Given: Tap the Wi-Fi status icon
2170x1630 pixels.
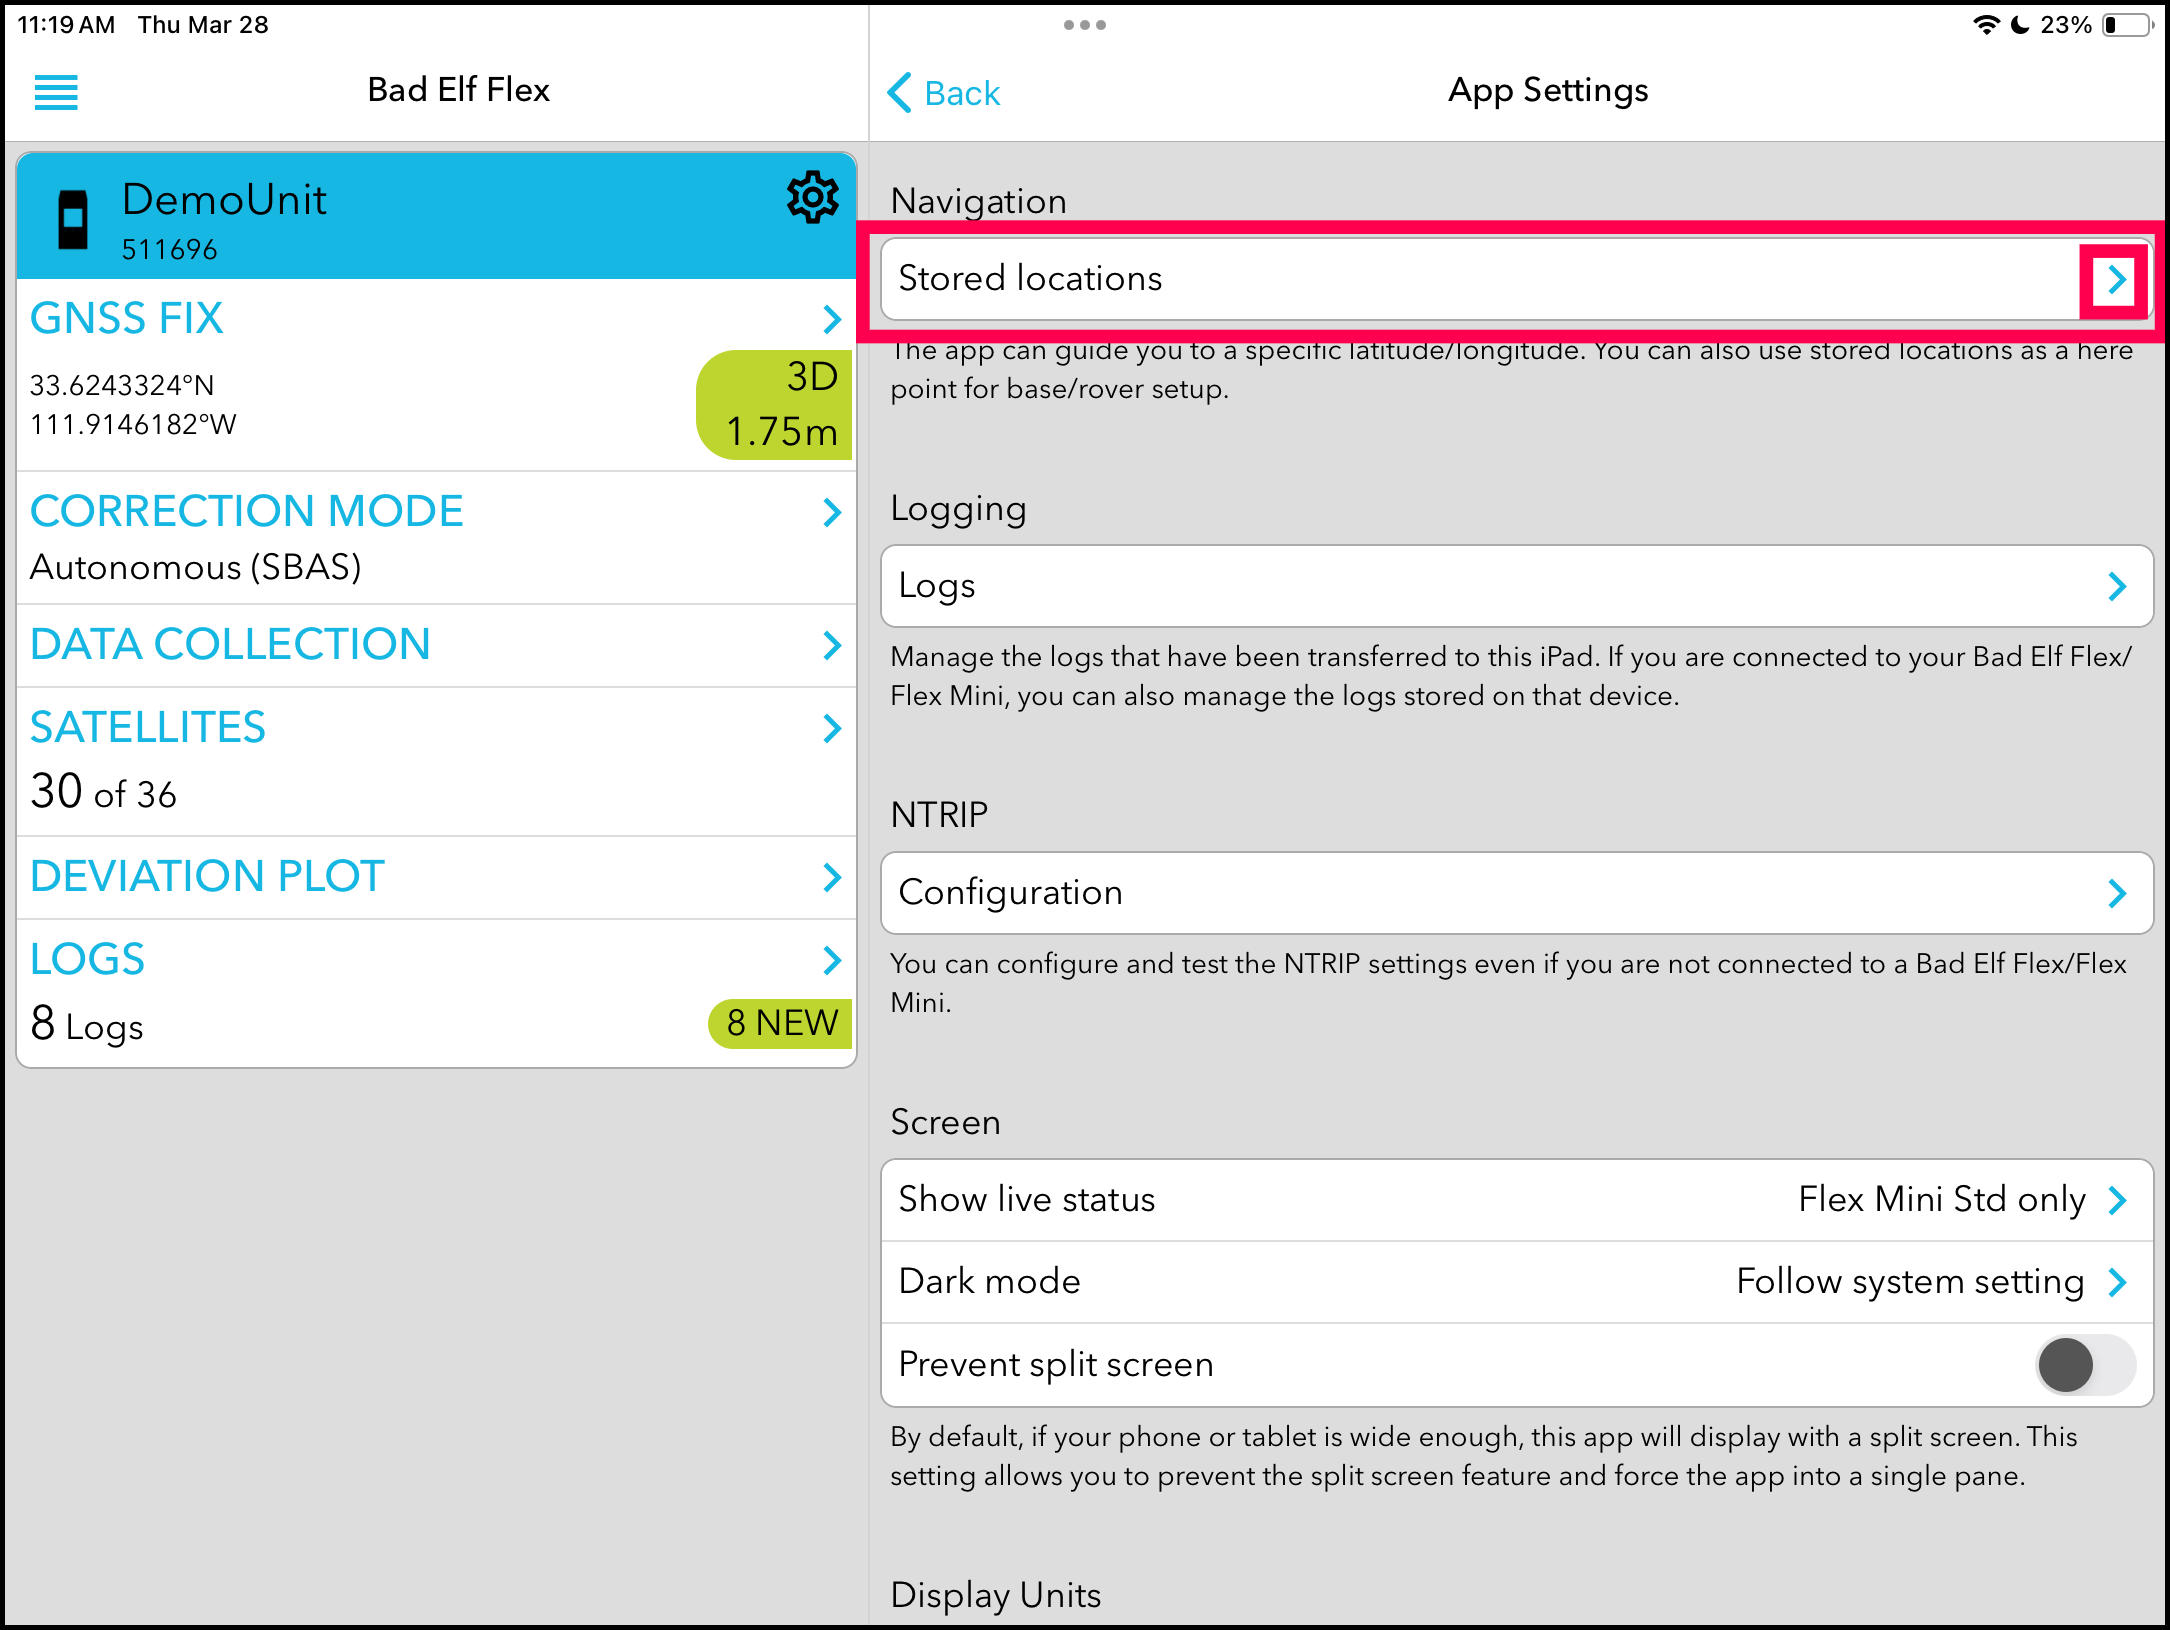Looking at the screenshot, I should [x=1985, y=25].
